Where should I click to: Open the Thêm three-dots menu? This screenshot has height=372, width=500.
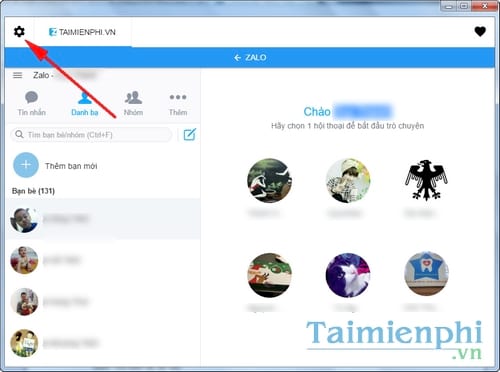coord(178,104)
